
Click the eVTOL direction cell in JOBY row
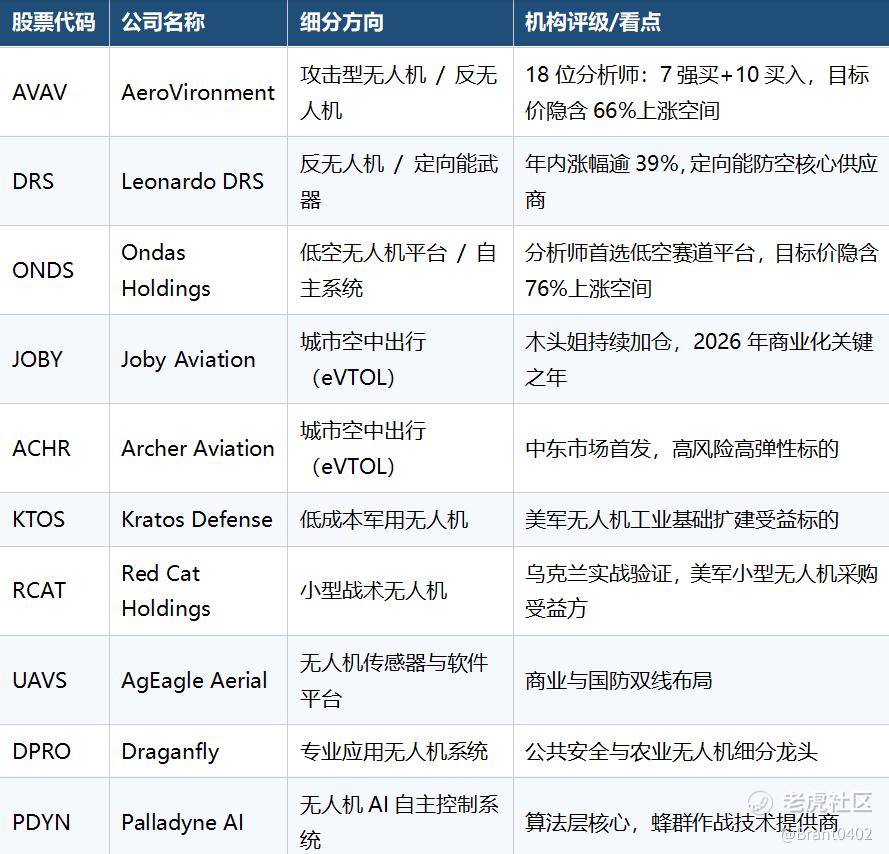(x=400, y=359)
